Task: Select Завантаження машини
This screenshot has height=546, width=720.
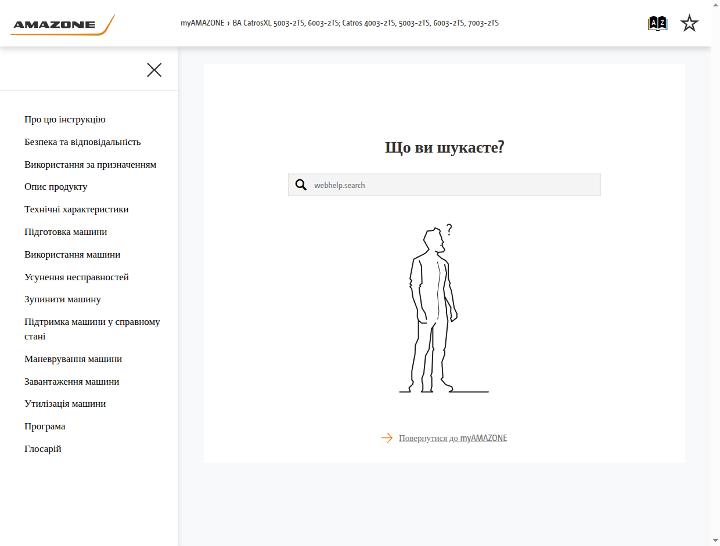Action: (72, 382)
